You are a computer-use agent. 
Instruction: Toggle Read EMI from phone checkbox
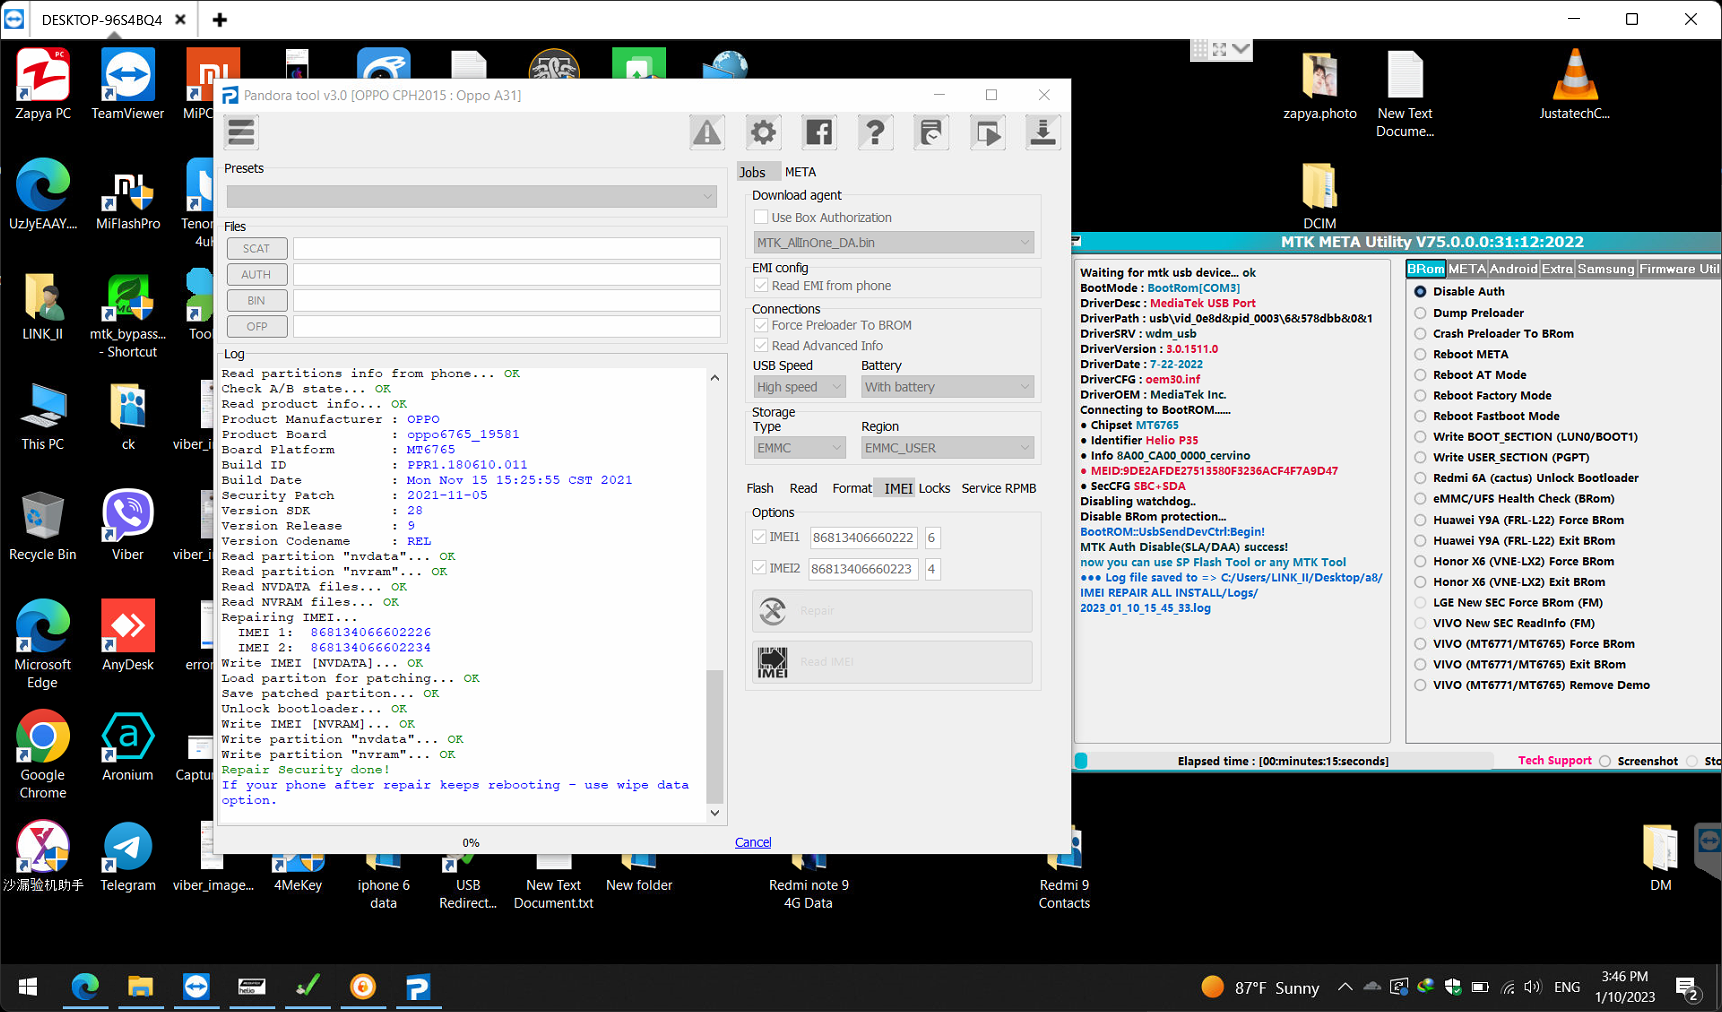[761, 285]
